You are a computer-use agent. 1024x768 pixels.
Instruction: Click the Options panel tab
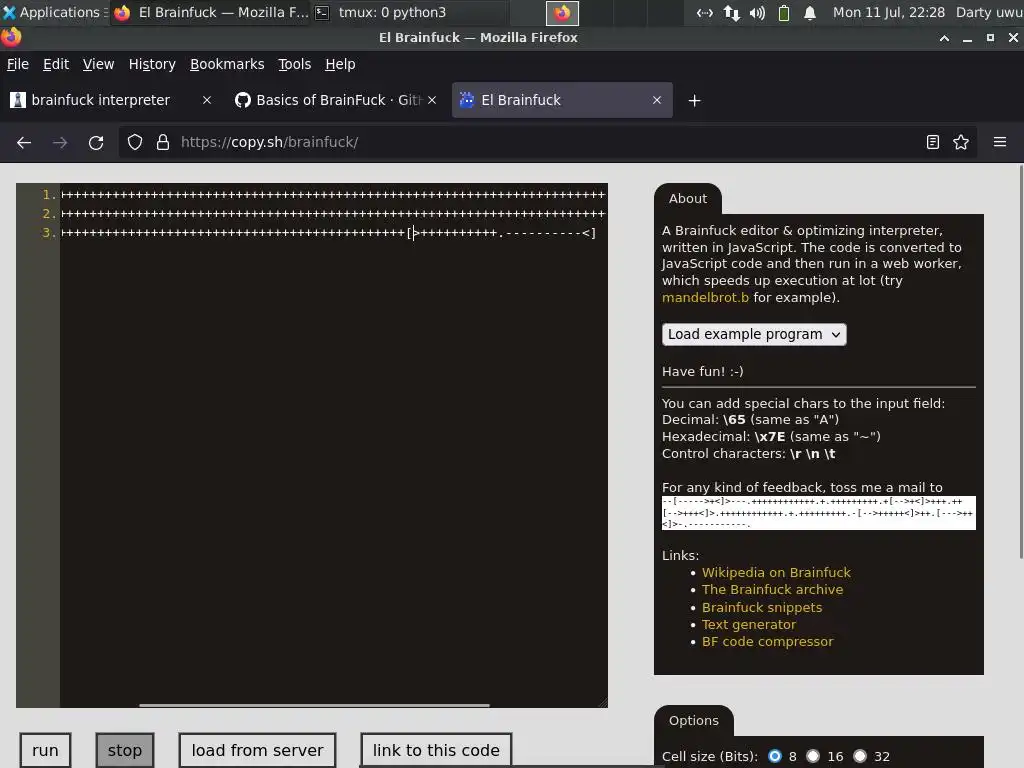pos(694,720)
